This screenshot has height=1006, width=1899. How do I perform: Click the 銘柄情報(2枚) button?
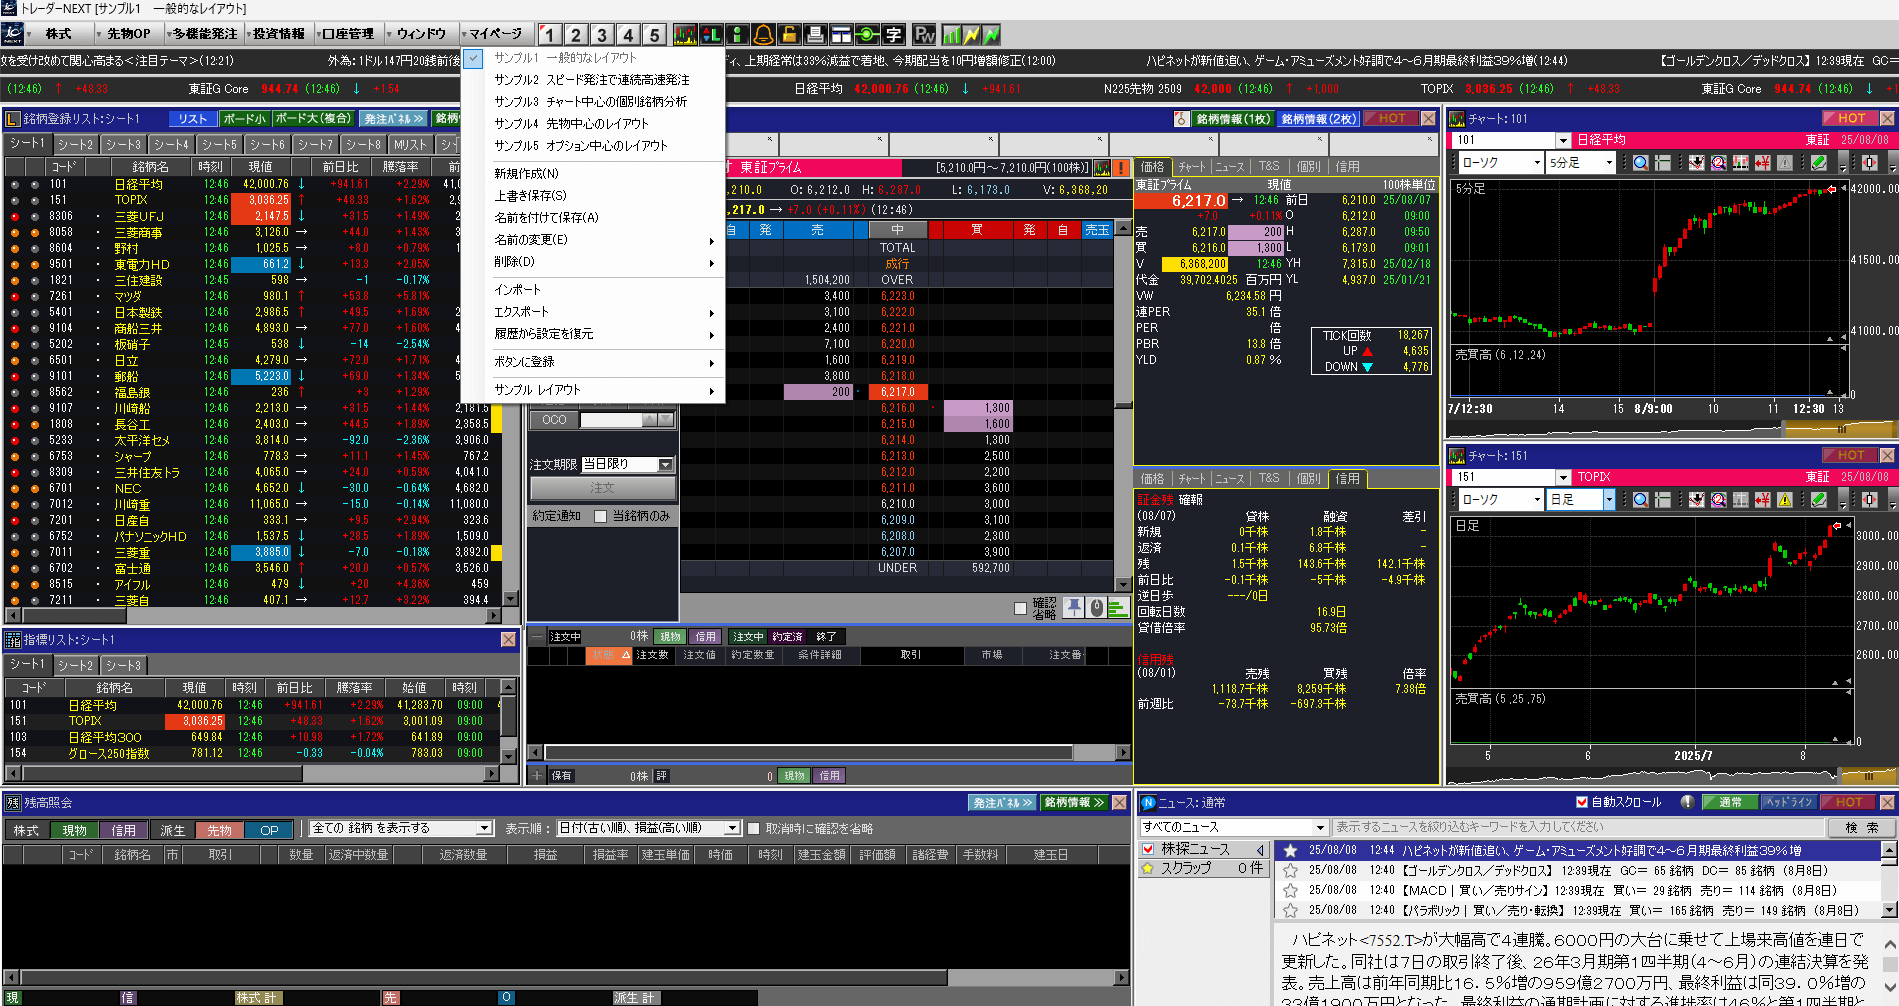pyautogui.click(x=1318, y=119)
